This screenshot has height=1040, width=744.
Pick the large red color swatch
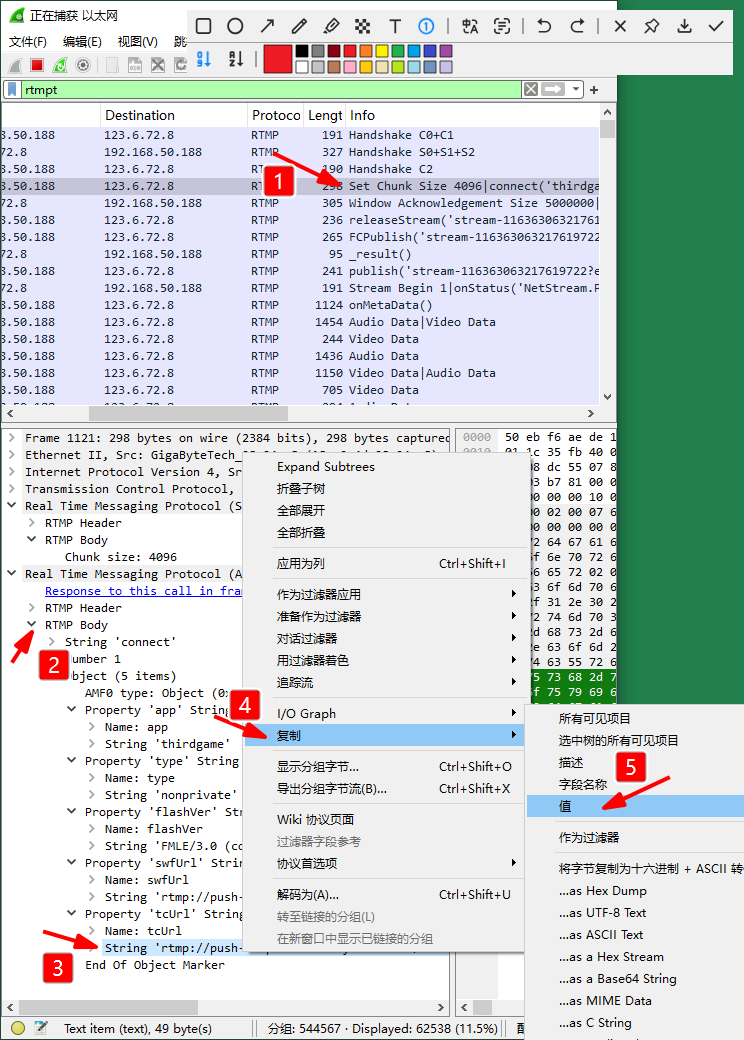pyautogui.click(x=277, y=59)
